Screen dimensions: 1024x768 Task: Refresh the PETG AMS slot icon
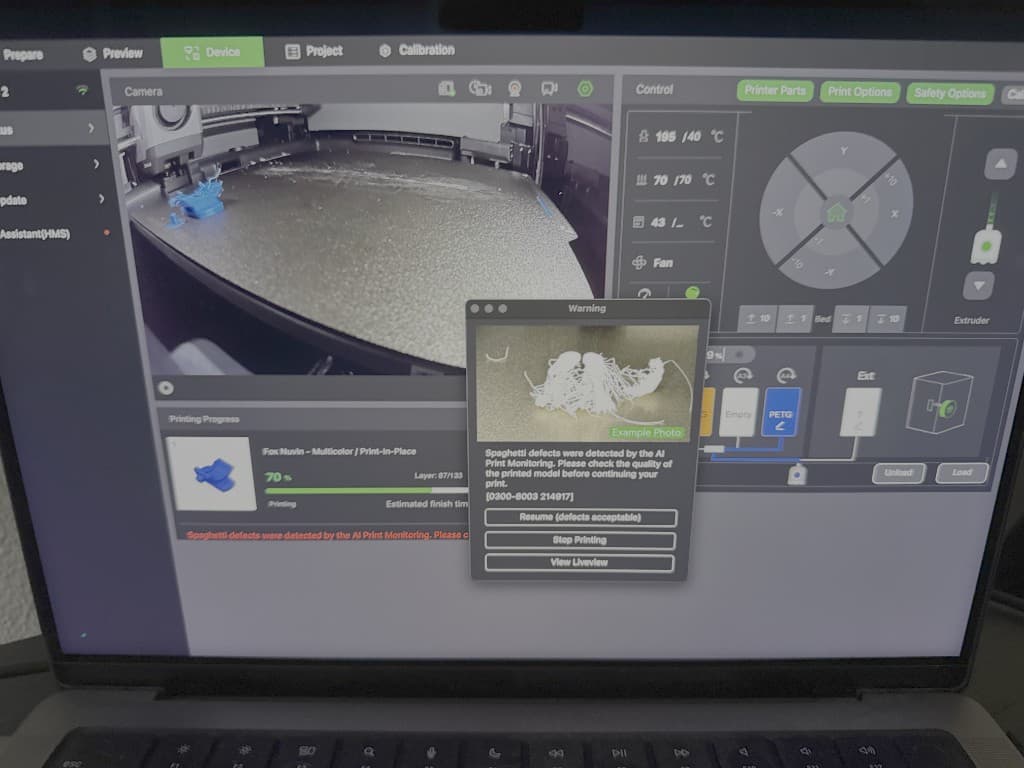coord(786,376)
